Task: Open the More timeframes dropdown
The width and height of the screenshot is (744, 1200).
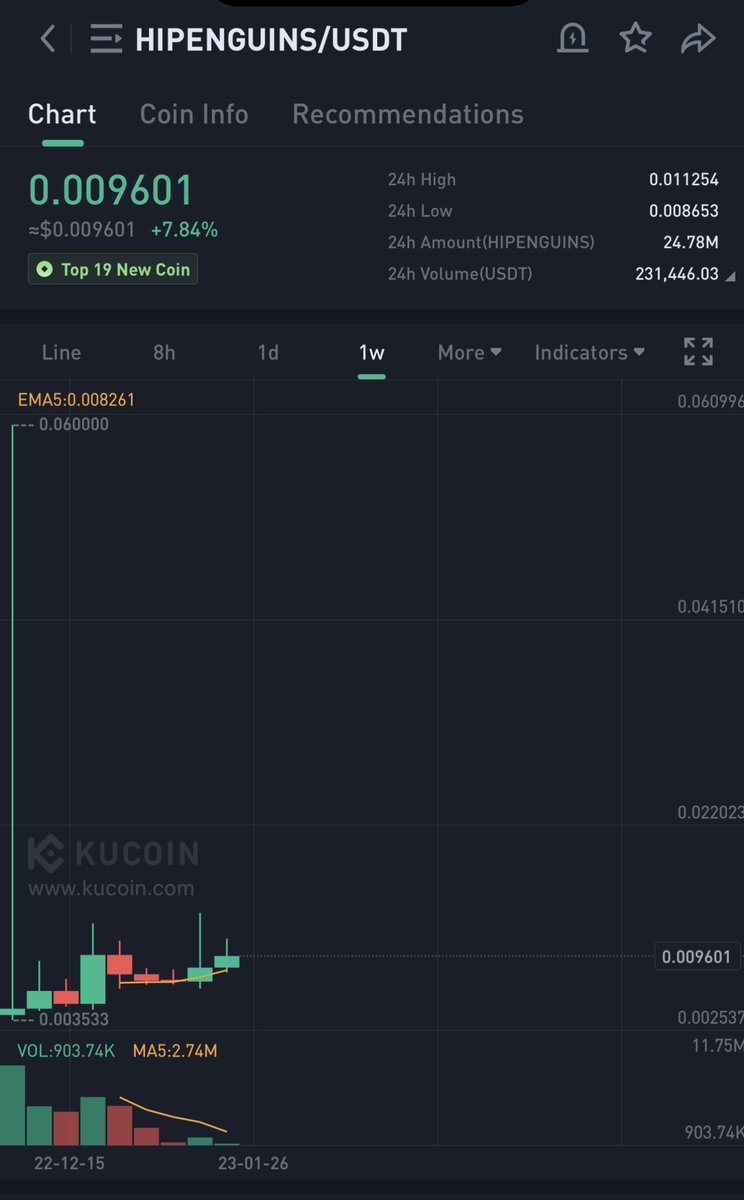Action: 469,352
